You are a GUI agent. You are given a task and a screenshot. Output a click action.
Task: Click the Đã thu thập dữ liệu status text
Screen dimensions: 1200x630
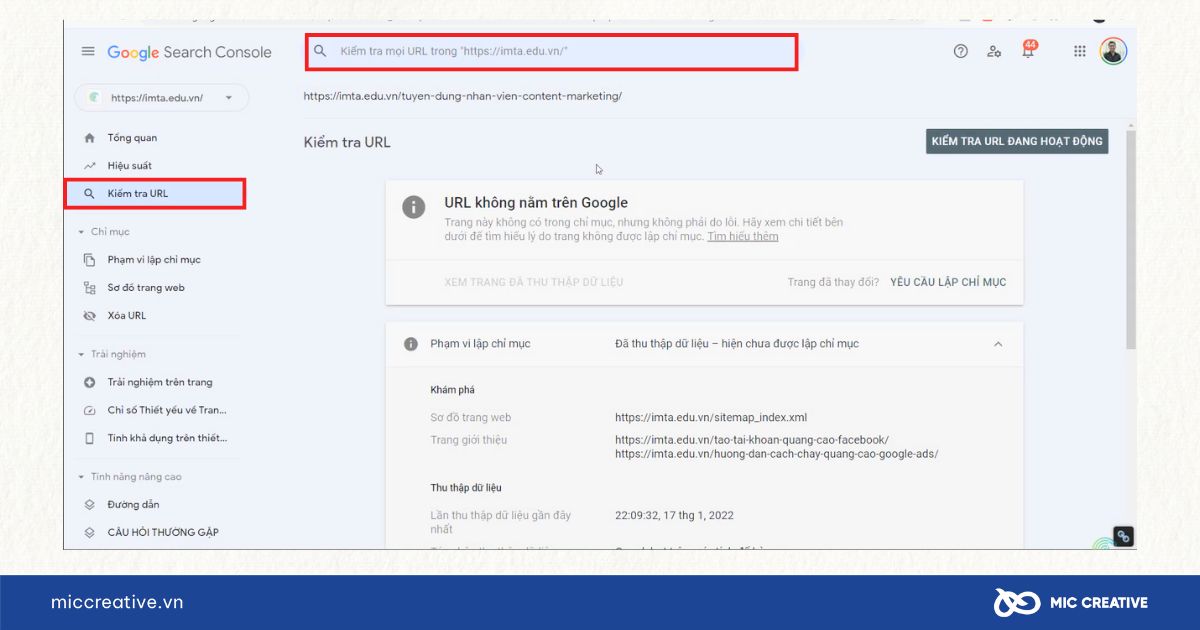(737, 344)
